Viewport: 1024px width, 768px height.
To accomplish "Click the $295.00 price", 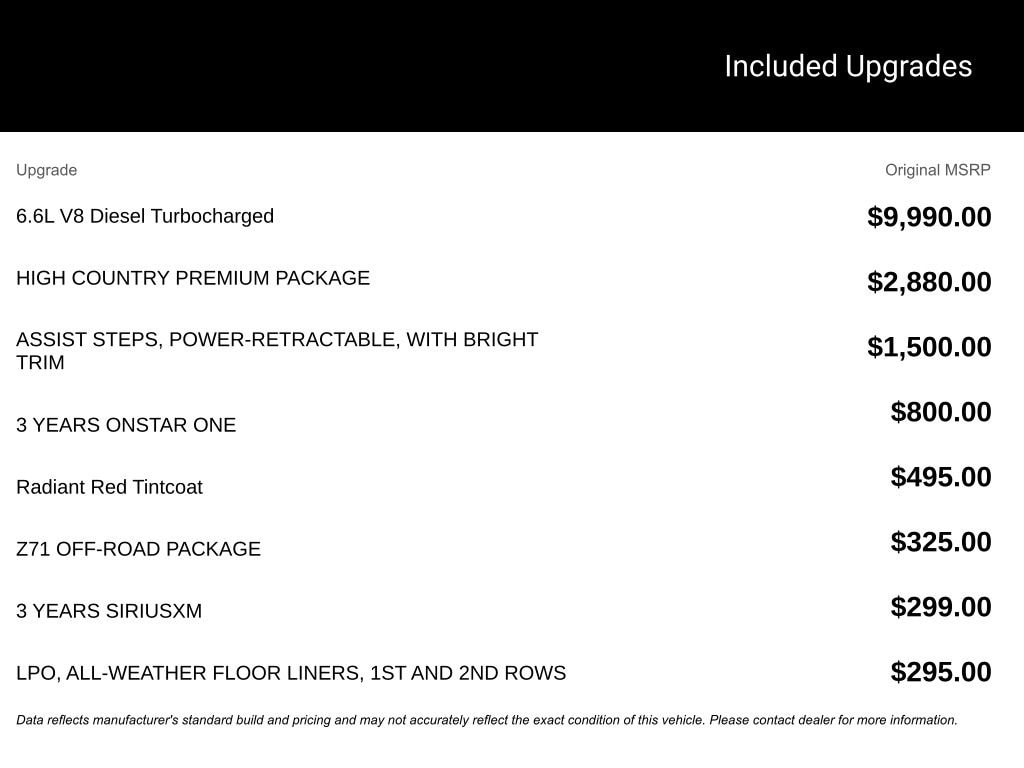I will tap(941, 672).
